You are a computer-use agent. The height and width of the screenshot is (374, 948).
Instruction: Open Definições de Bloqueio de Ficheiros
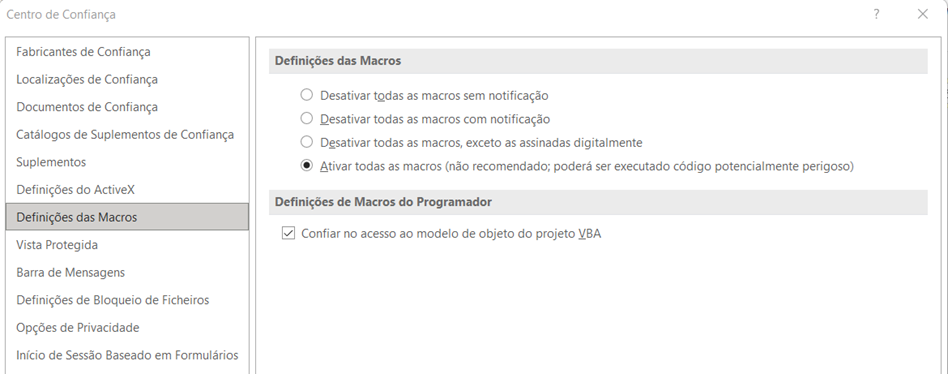coord(127,300)
